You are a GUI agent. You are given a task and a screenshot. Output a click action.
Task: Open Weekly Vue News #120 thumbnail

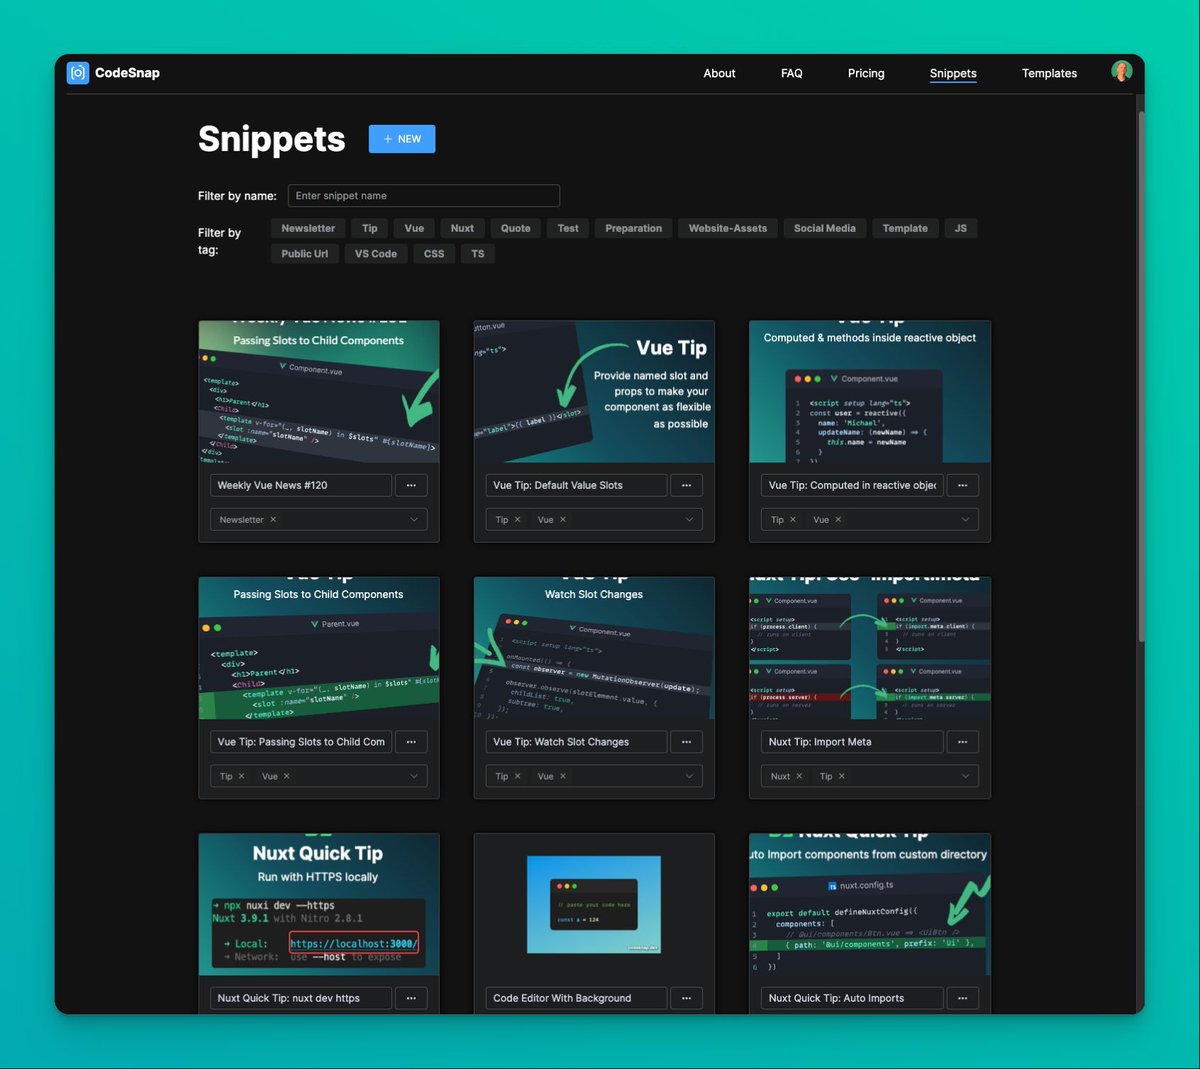pyautogui.click(x=319, y=392)
